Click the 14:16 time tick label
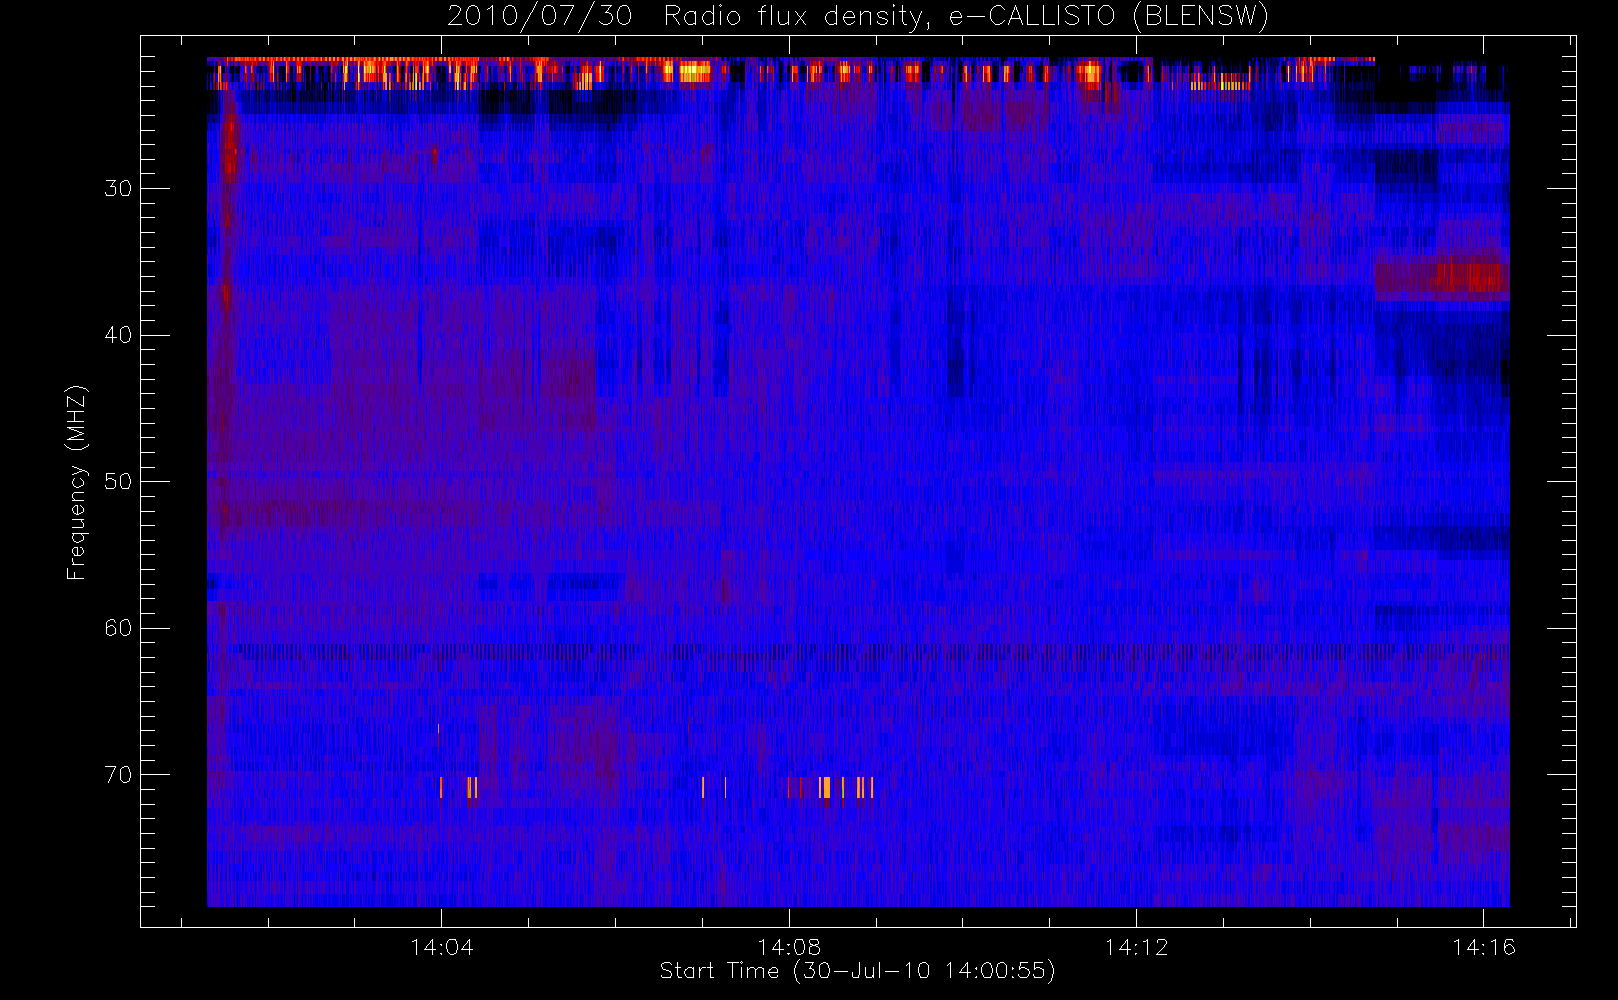Image resolution: width=1618 pixels, height=1000 pixels. point(1484,947)
